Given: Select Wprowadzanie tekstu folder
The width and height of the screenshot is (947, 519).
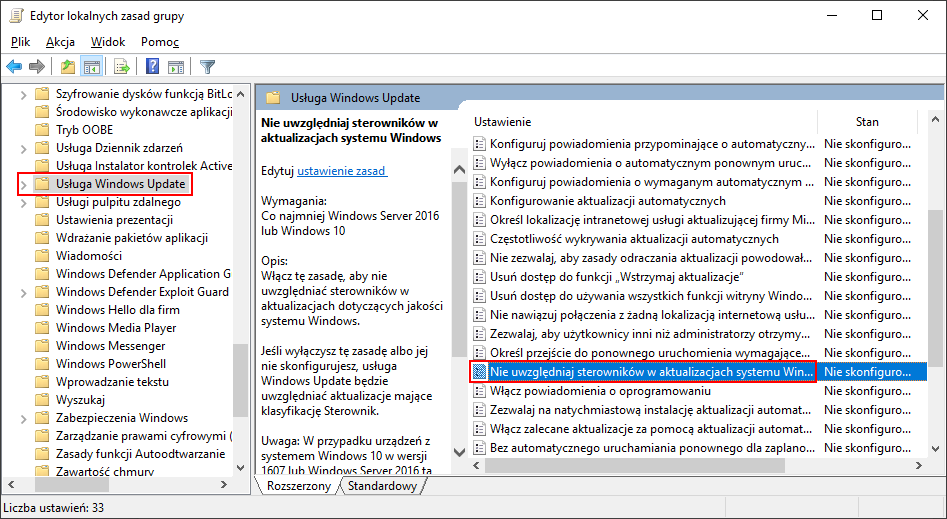Looking at the screenshot, I should click(x=112, y=382).
